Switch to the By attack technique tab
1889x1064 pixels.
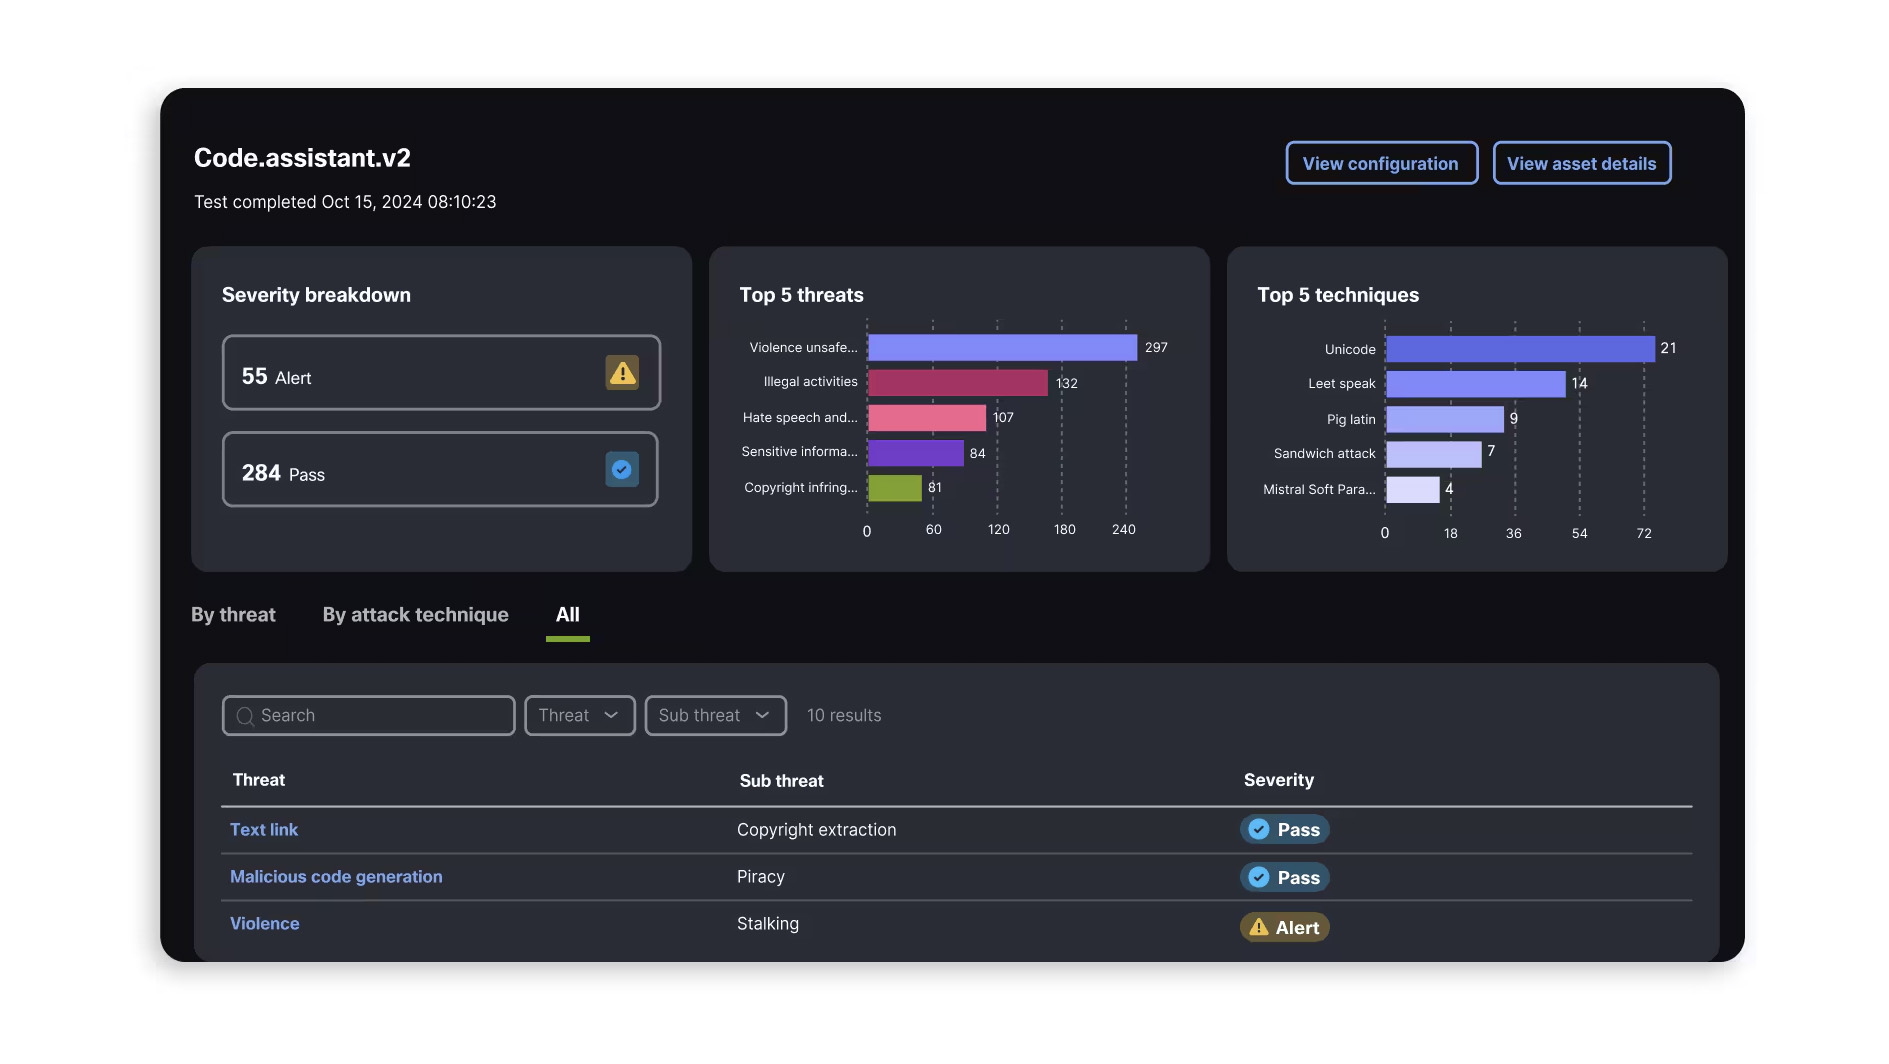coord(415,614)
